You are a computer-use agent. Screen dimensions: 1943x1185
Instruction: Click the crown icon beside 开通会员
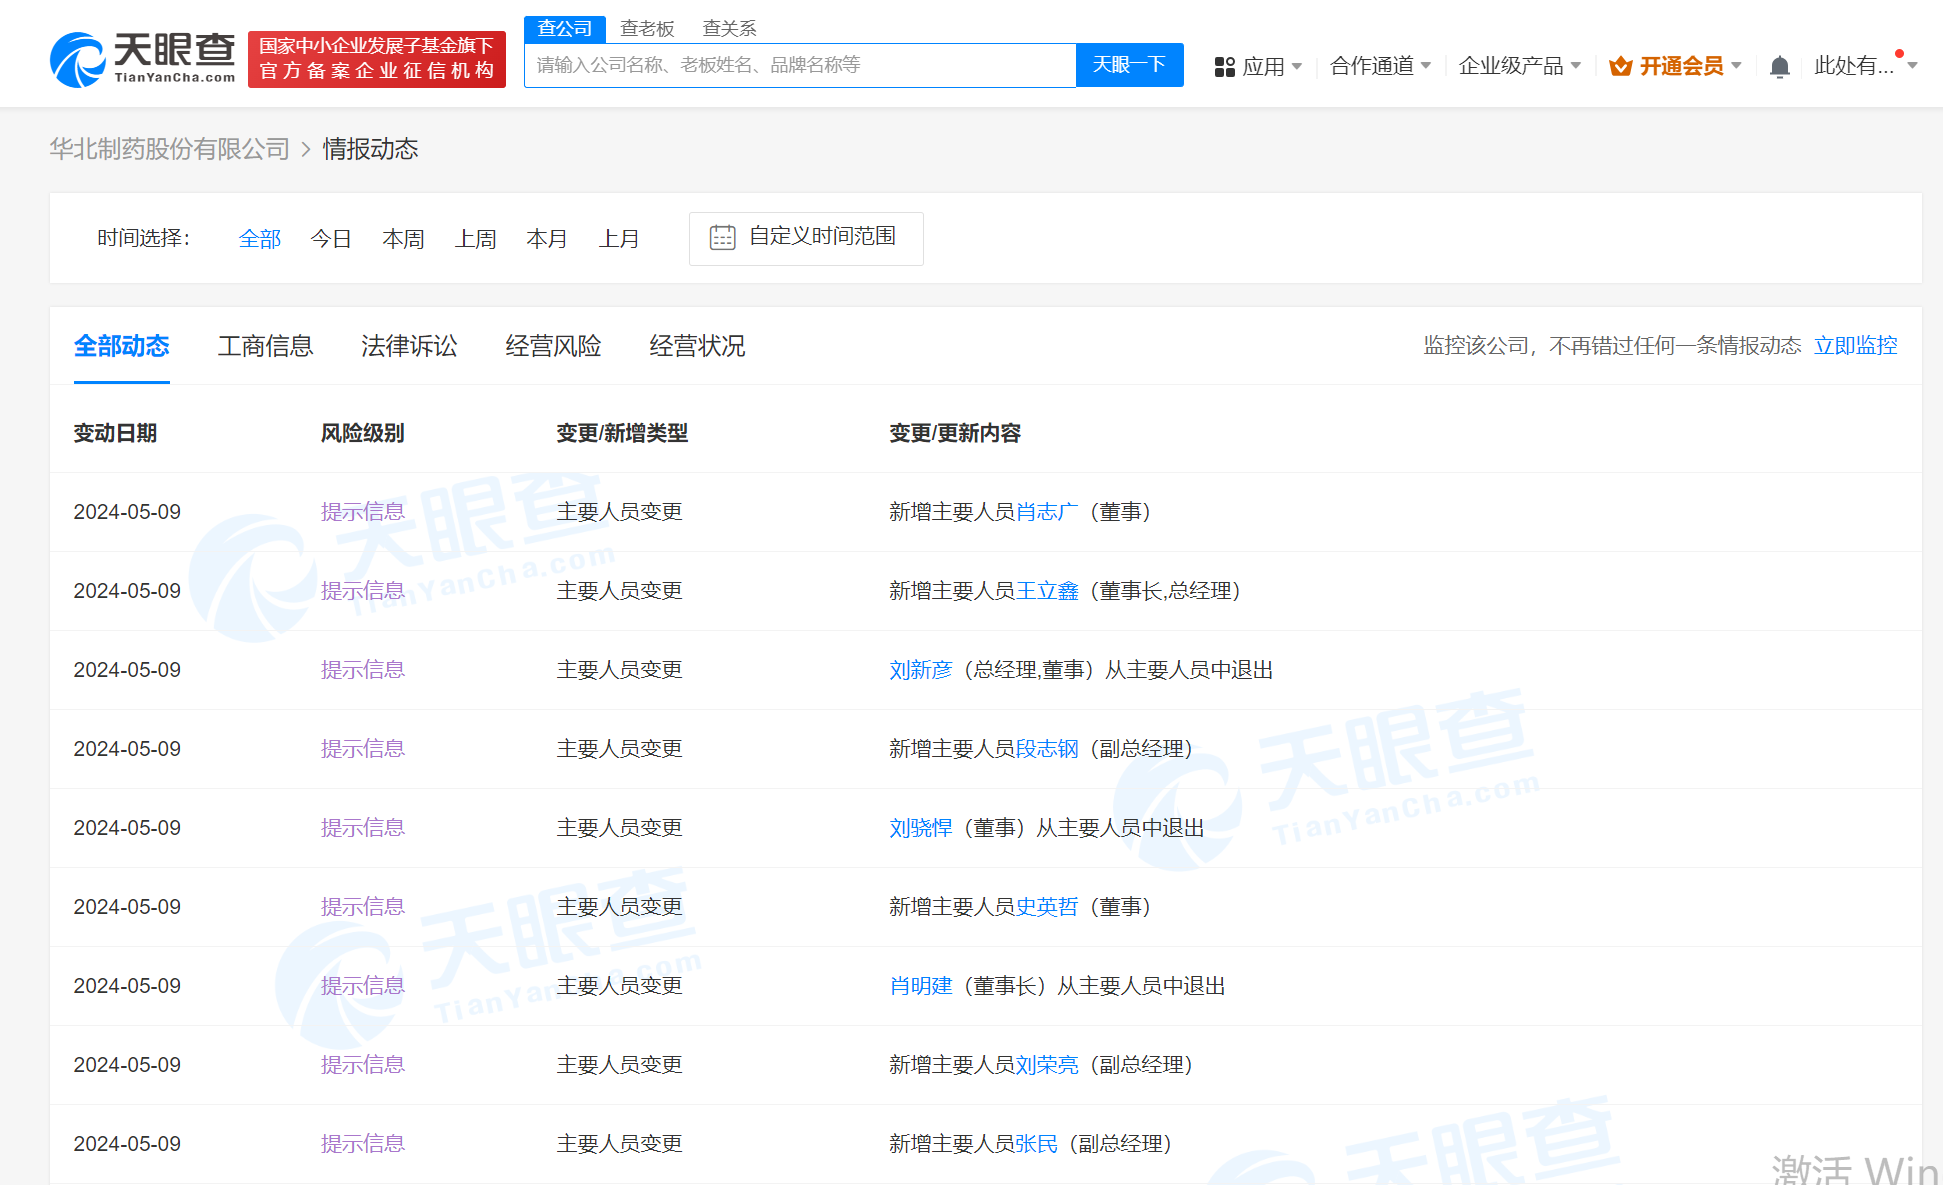point(1620,64)
